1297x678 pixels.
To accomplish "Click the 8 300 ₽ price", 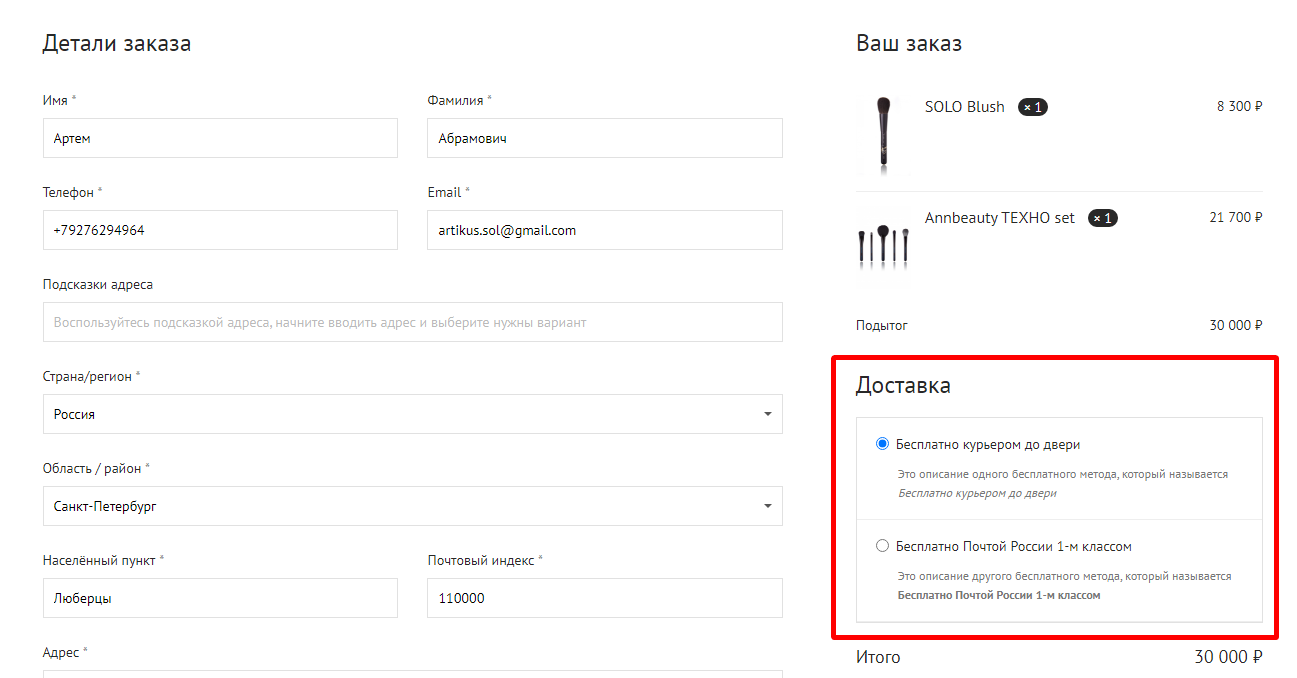I will click(x=1239, y=106).
